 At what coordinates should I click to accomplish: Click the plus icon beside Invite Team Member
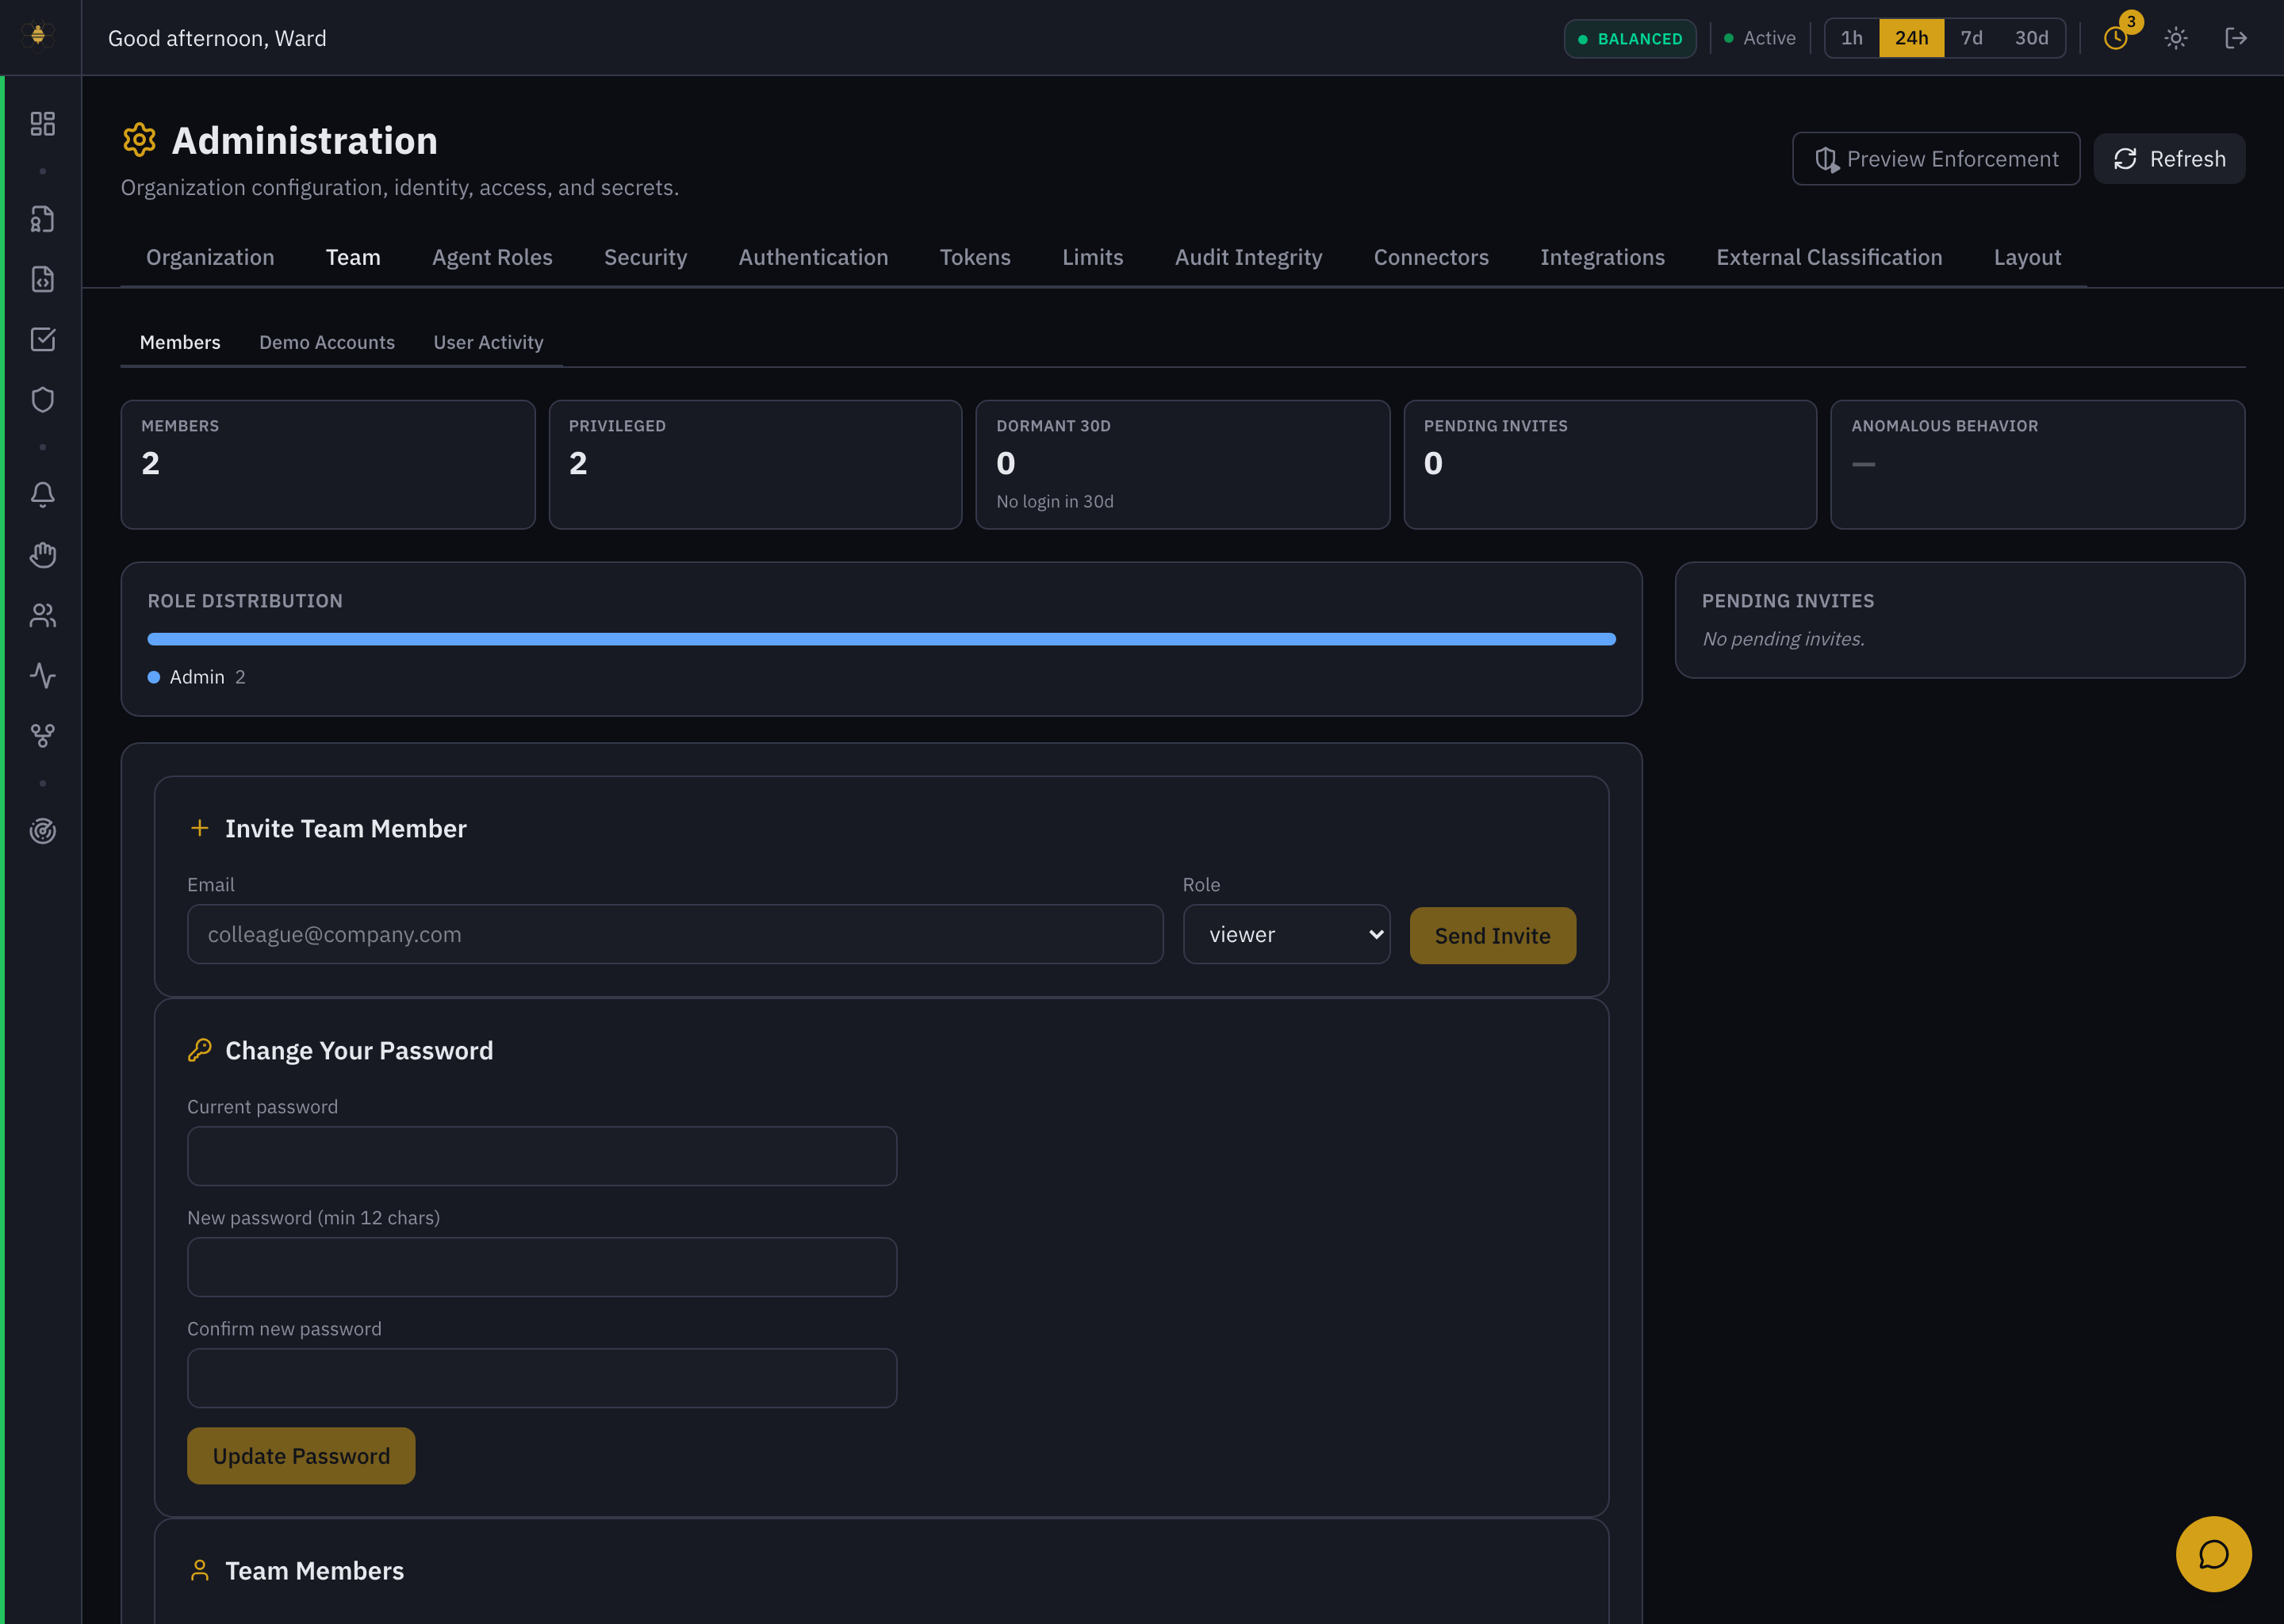[200, 828]
